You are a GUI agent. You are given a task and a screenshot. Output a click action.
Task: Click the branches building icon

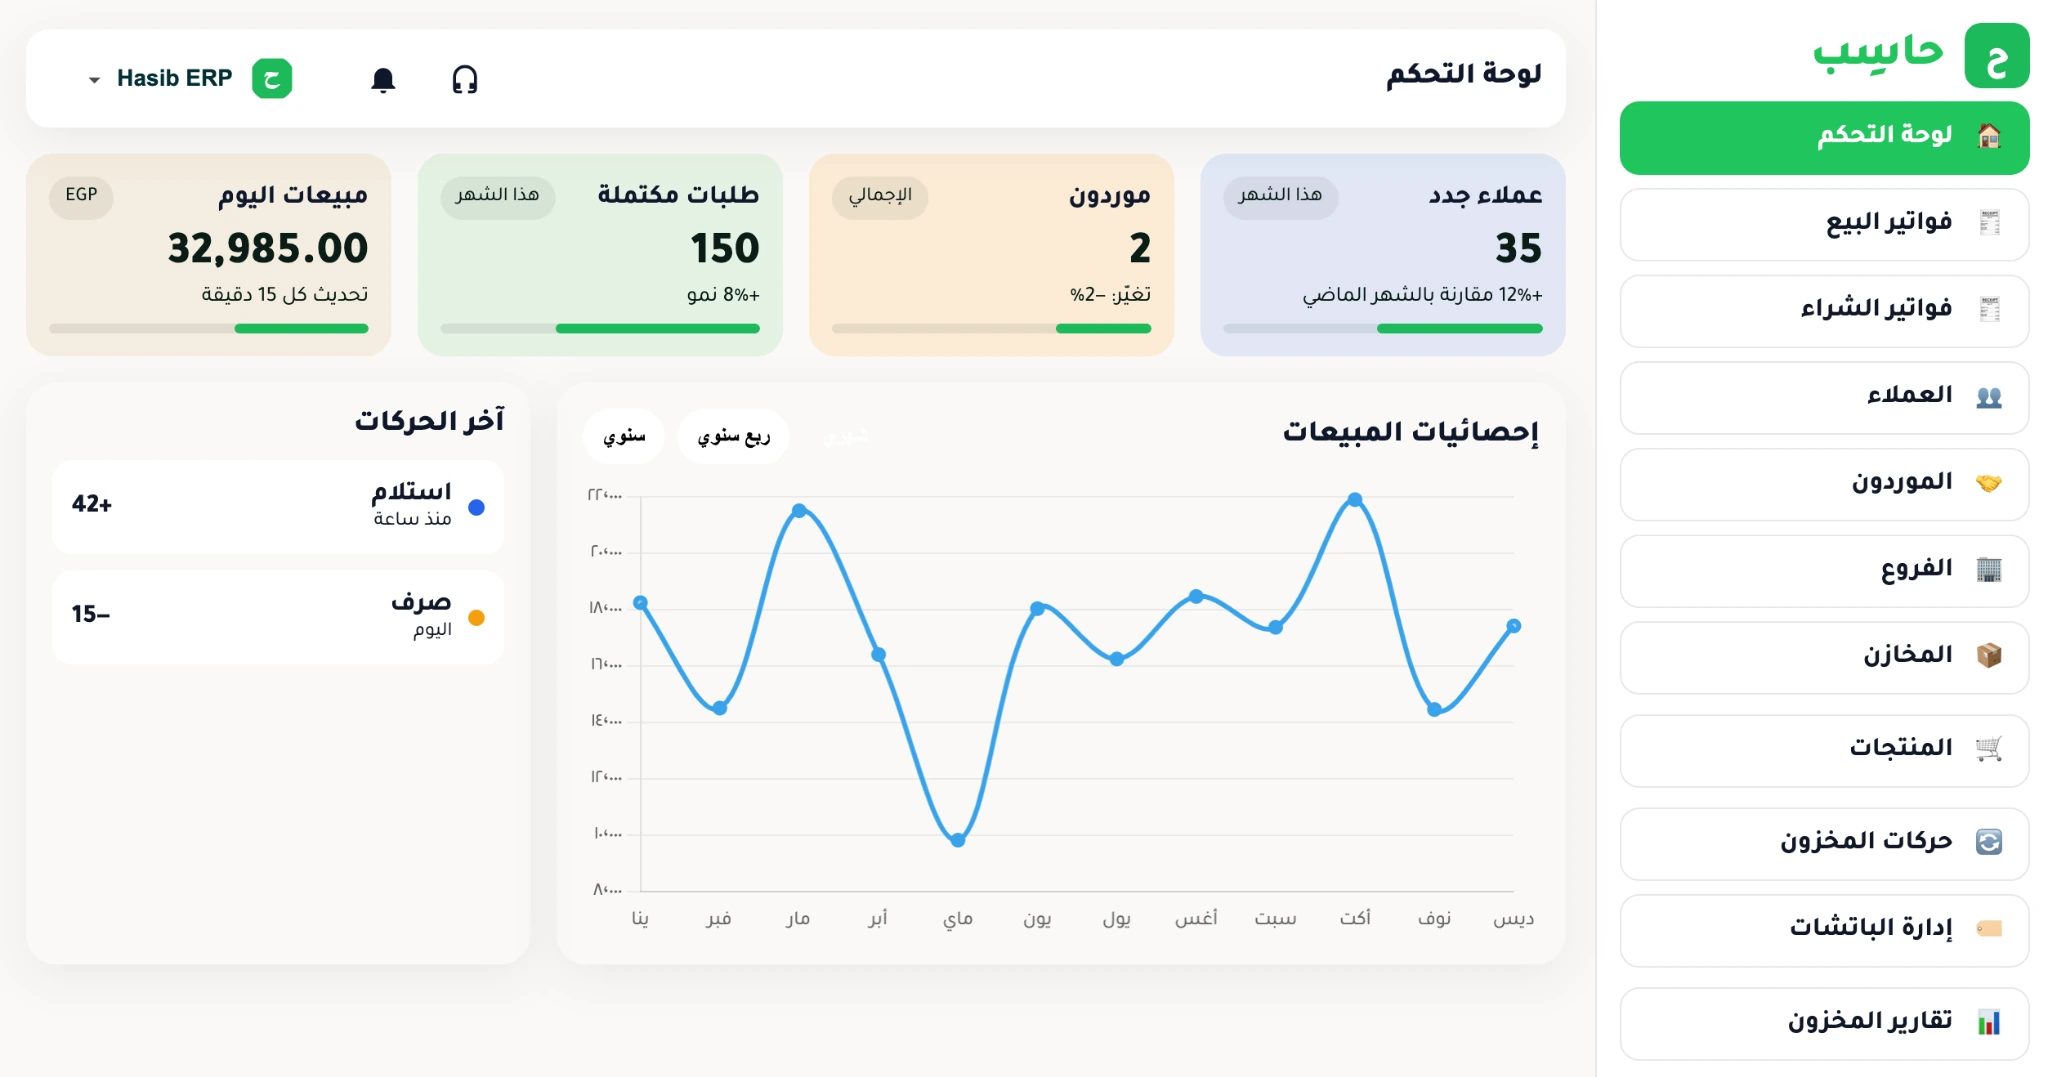tap(1989, 570)
